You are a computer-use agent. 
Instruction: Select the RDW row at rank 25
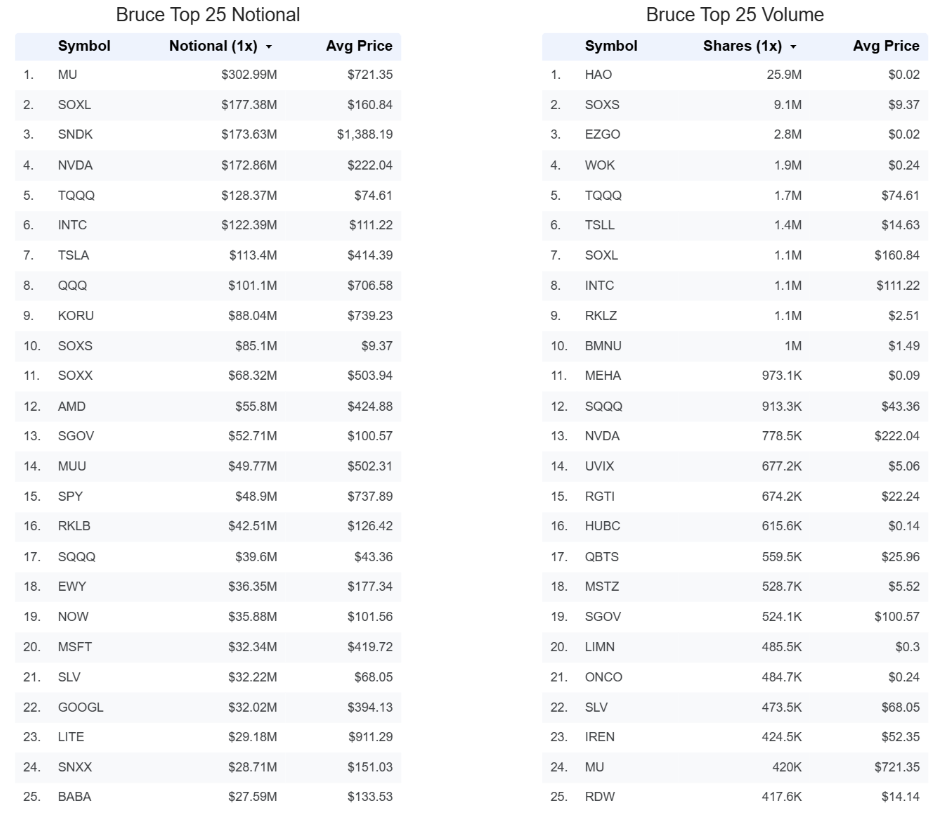coord(735,797)
